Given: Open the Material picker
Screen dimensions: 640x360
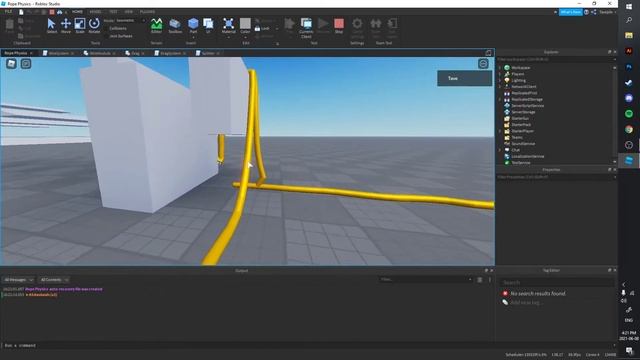Looking at the screenshot, I should tap(229, 26).
